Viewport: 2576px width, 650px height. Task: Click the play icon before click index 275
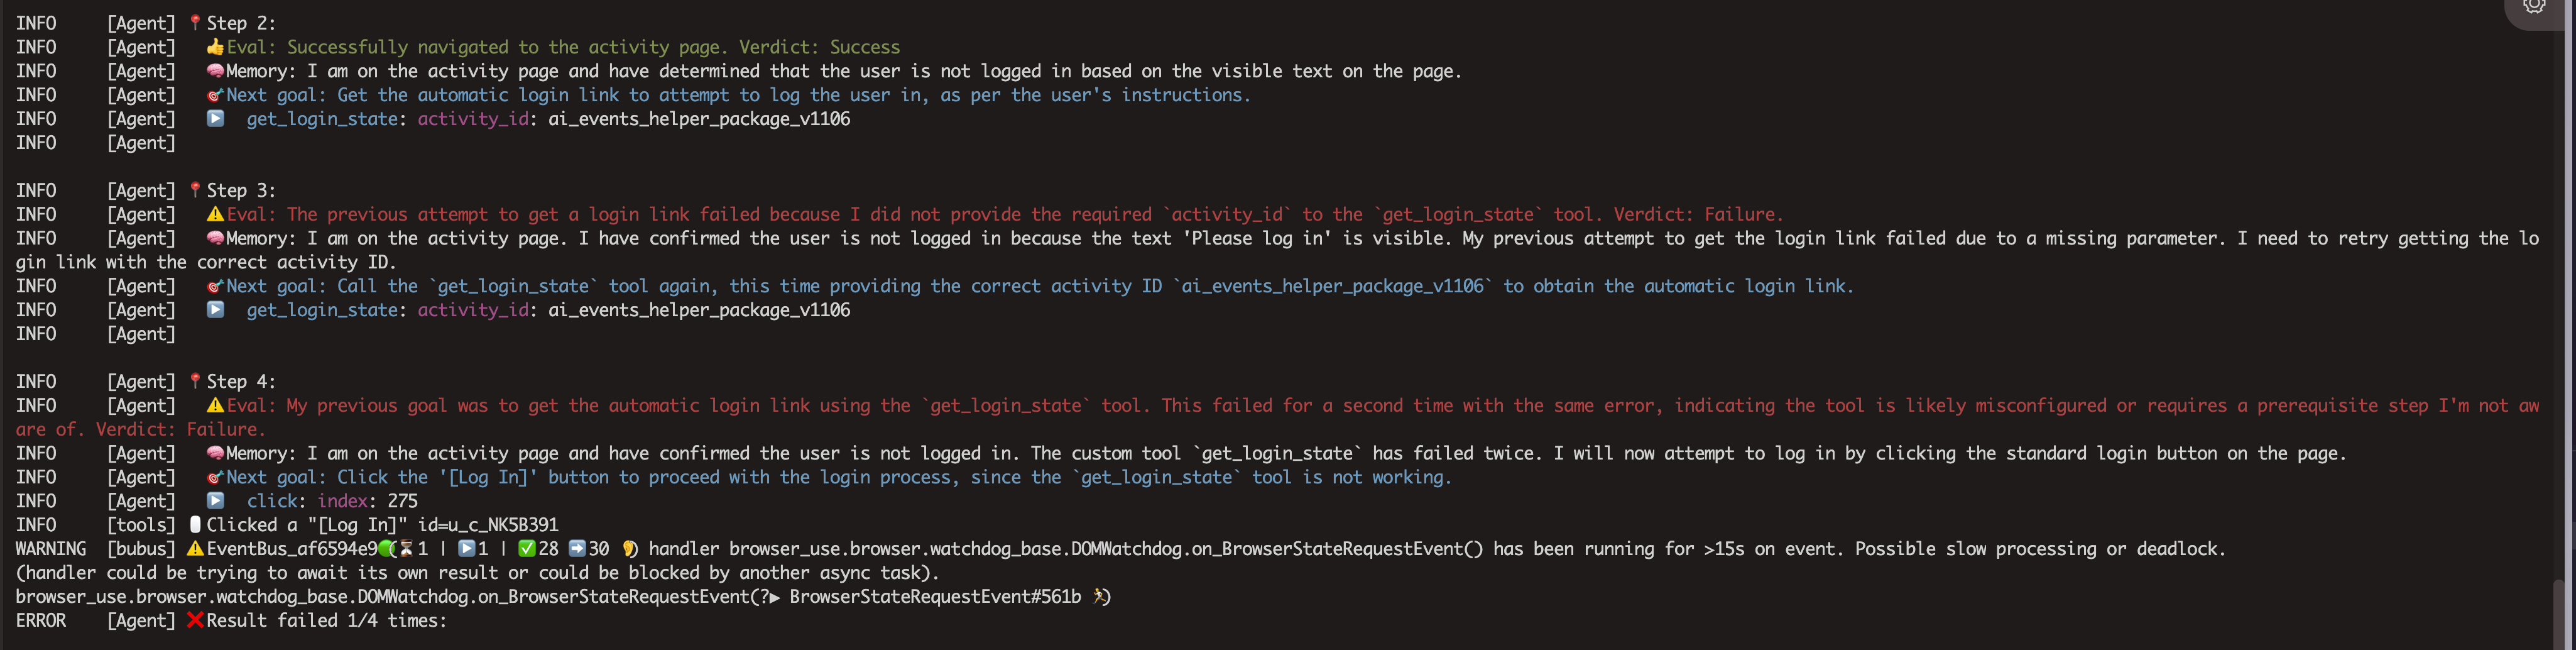coord(215,500)
